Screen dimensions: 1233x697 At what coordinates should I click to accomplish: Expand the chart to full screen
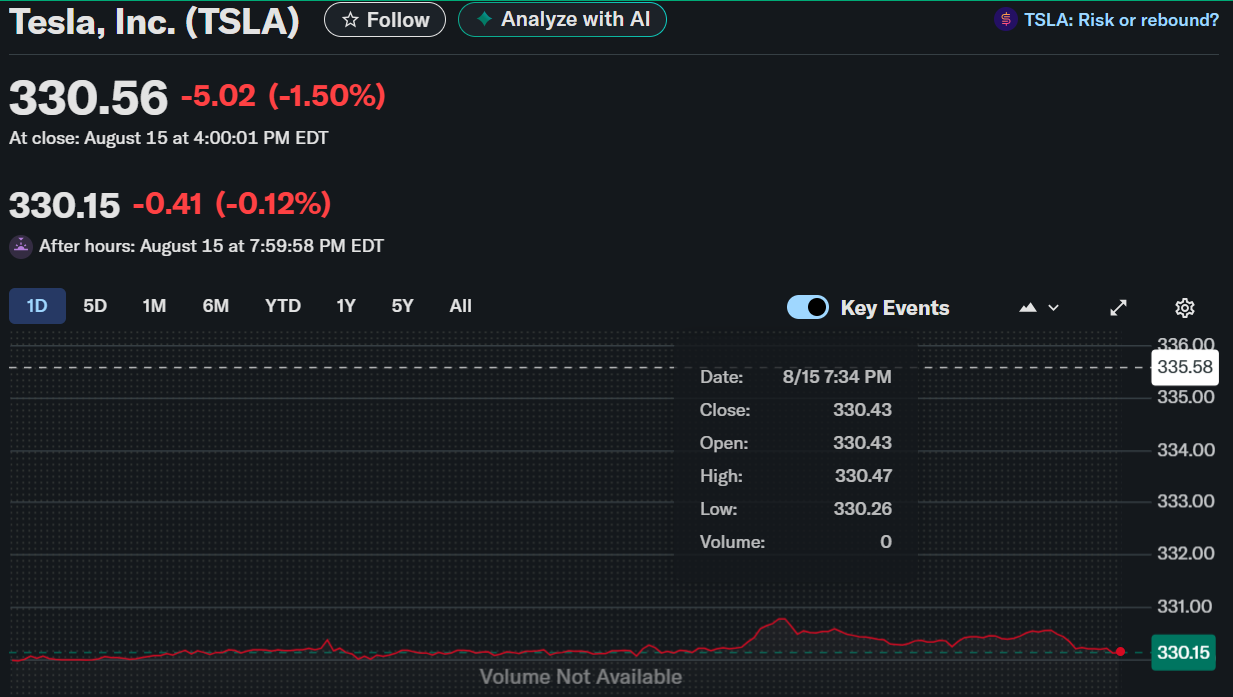(1119, 308)
